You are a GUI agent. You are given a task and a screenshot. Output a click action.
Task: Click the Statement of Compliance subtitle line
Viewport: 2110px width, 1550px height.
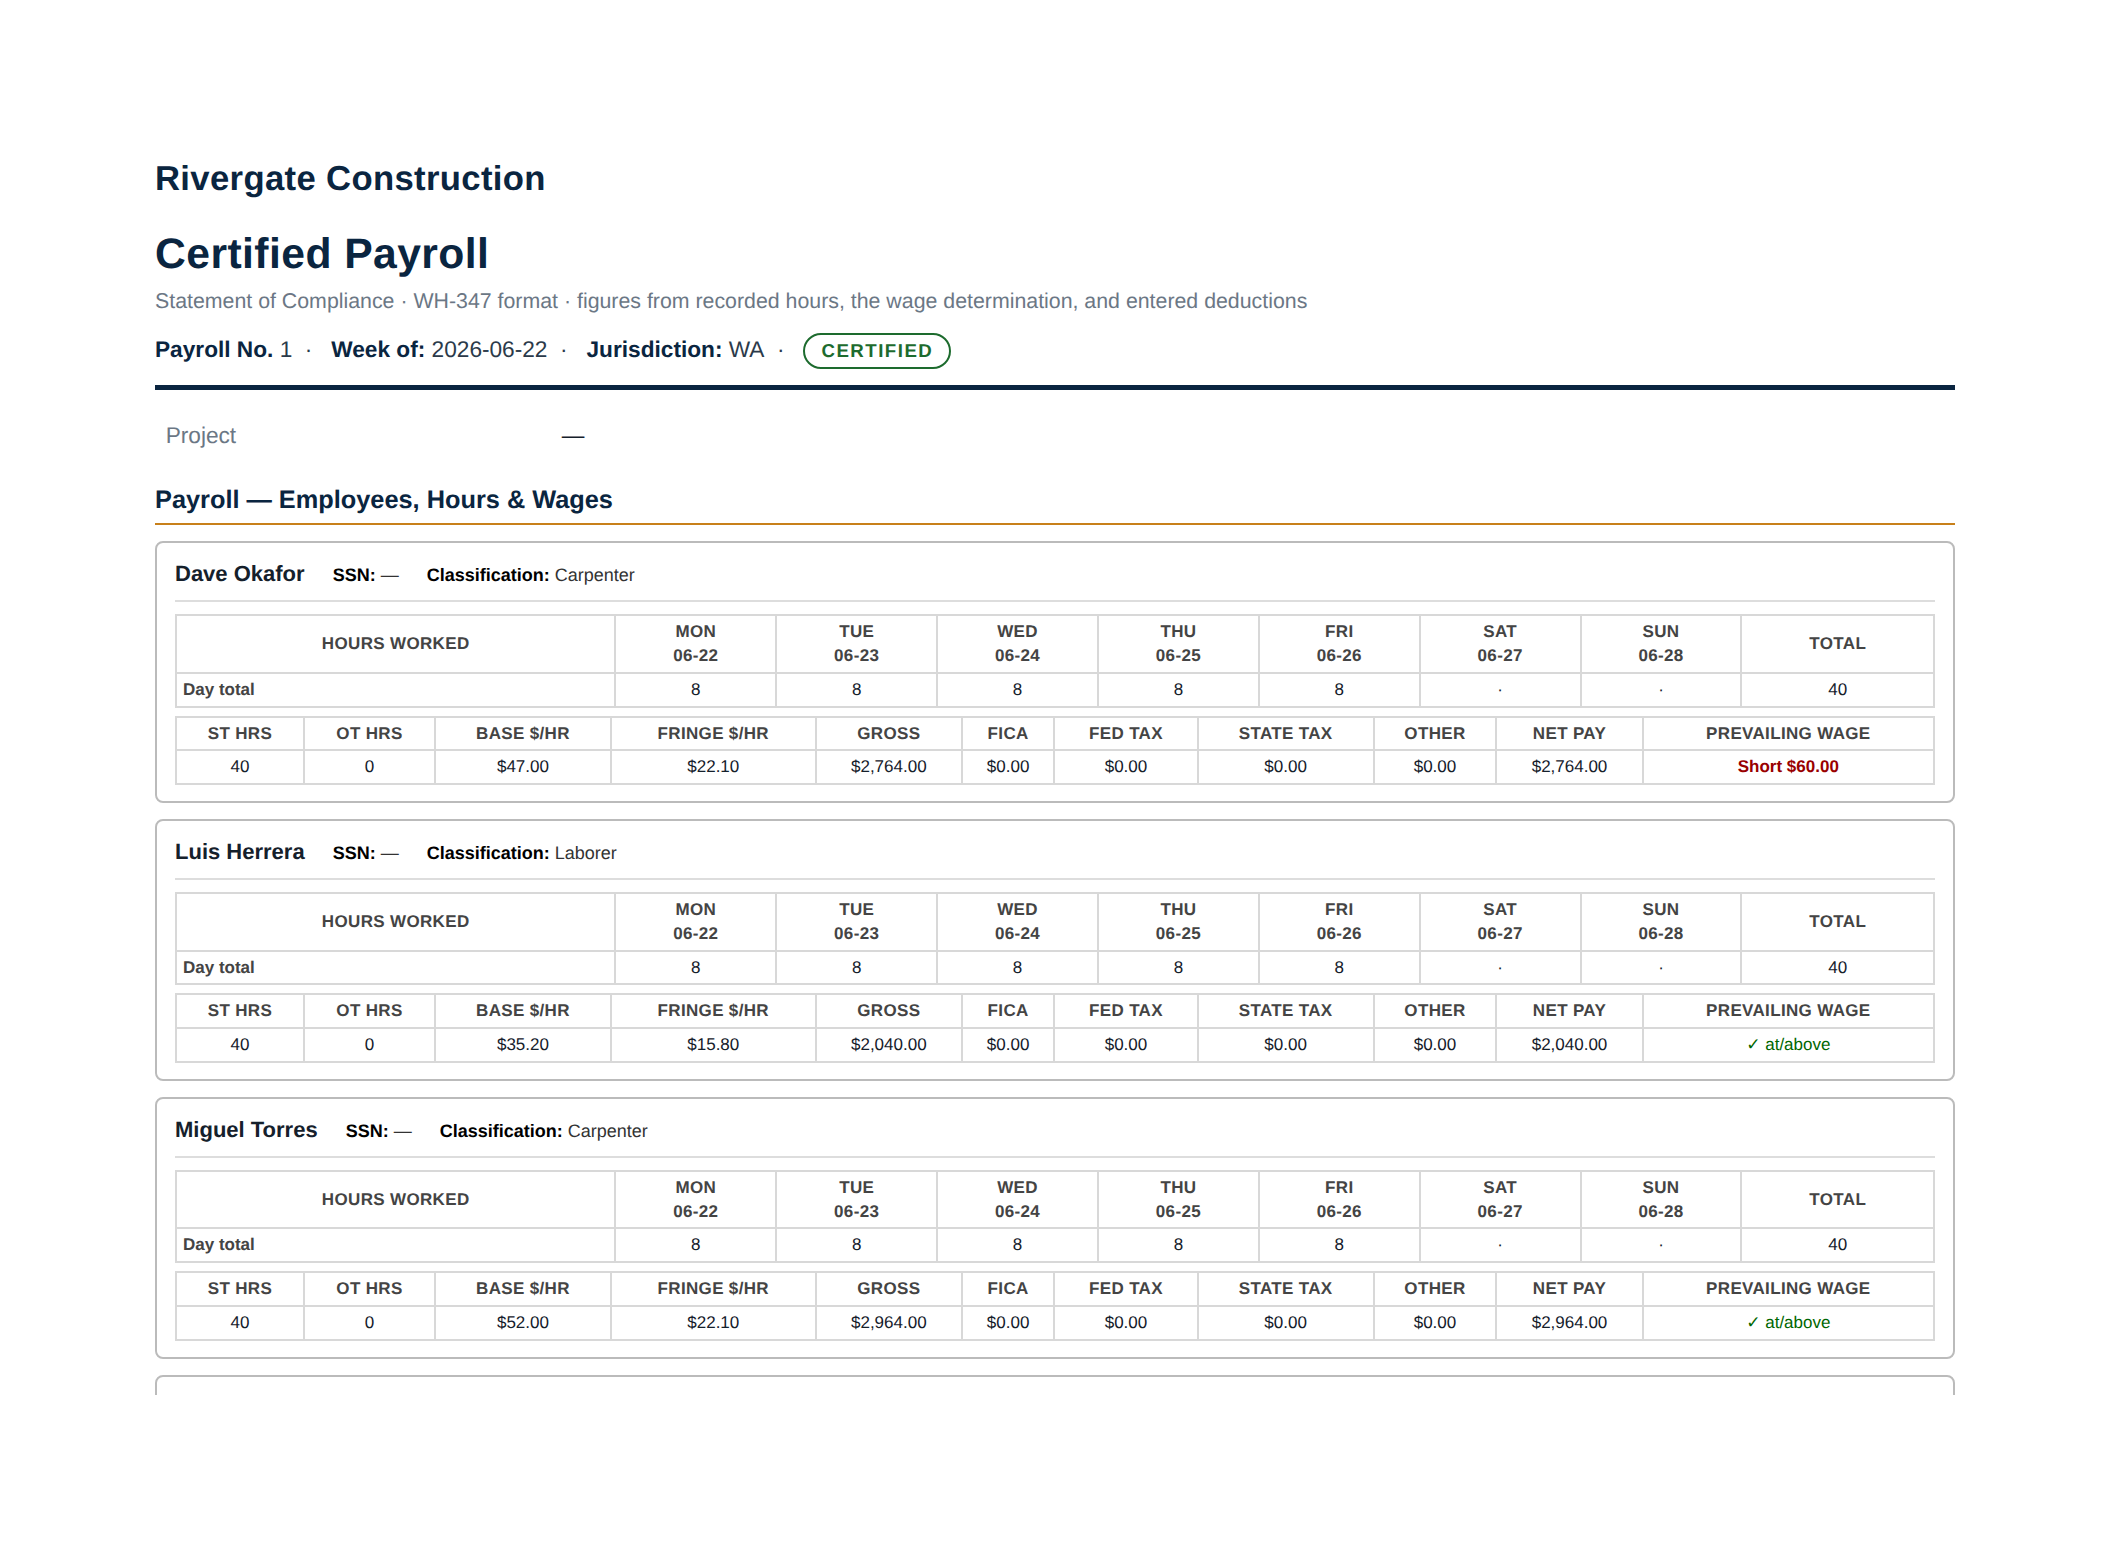click(731, 301)
